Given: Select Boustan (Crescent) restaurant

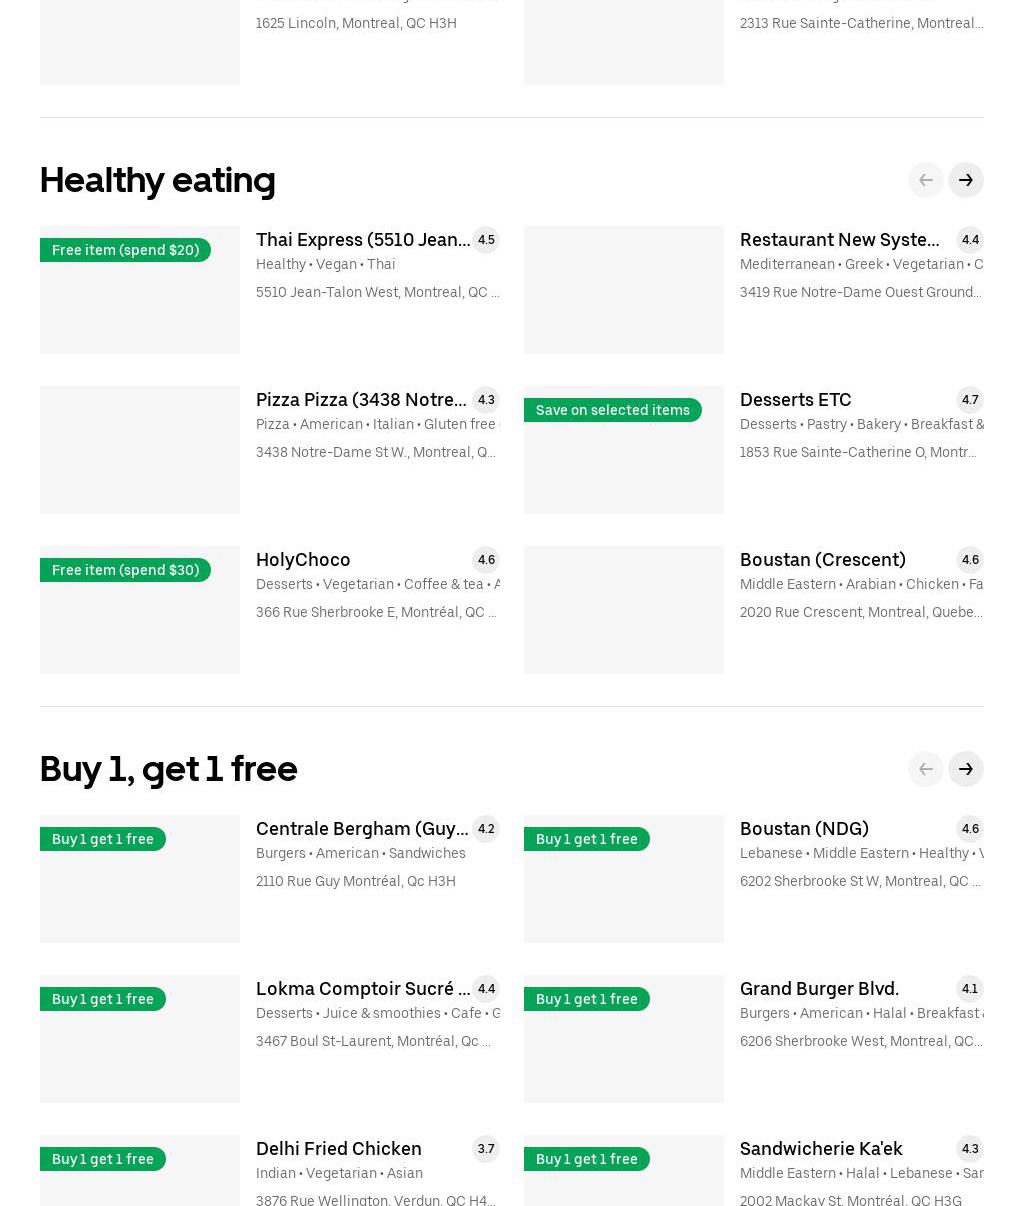Looking at the screenshot, I should click(x=822, y=560).
